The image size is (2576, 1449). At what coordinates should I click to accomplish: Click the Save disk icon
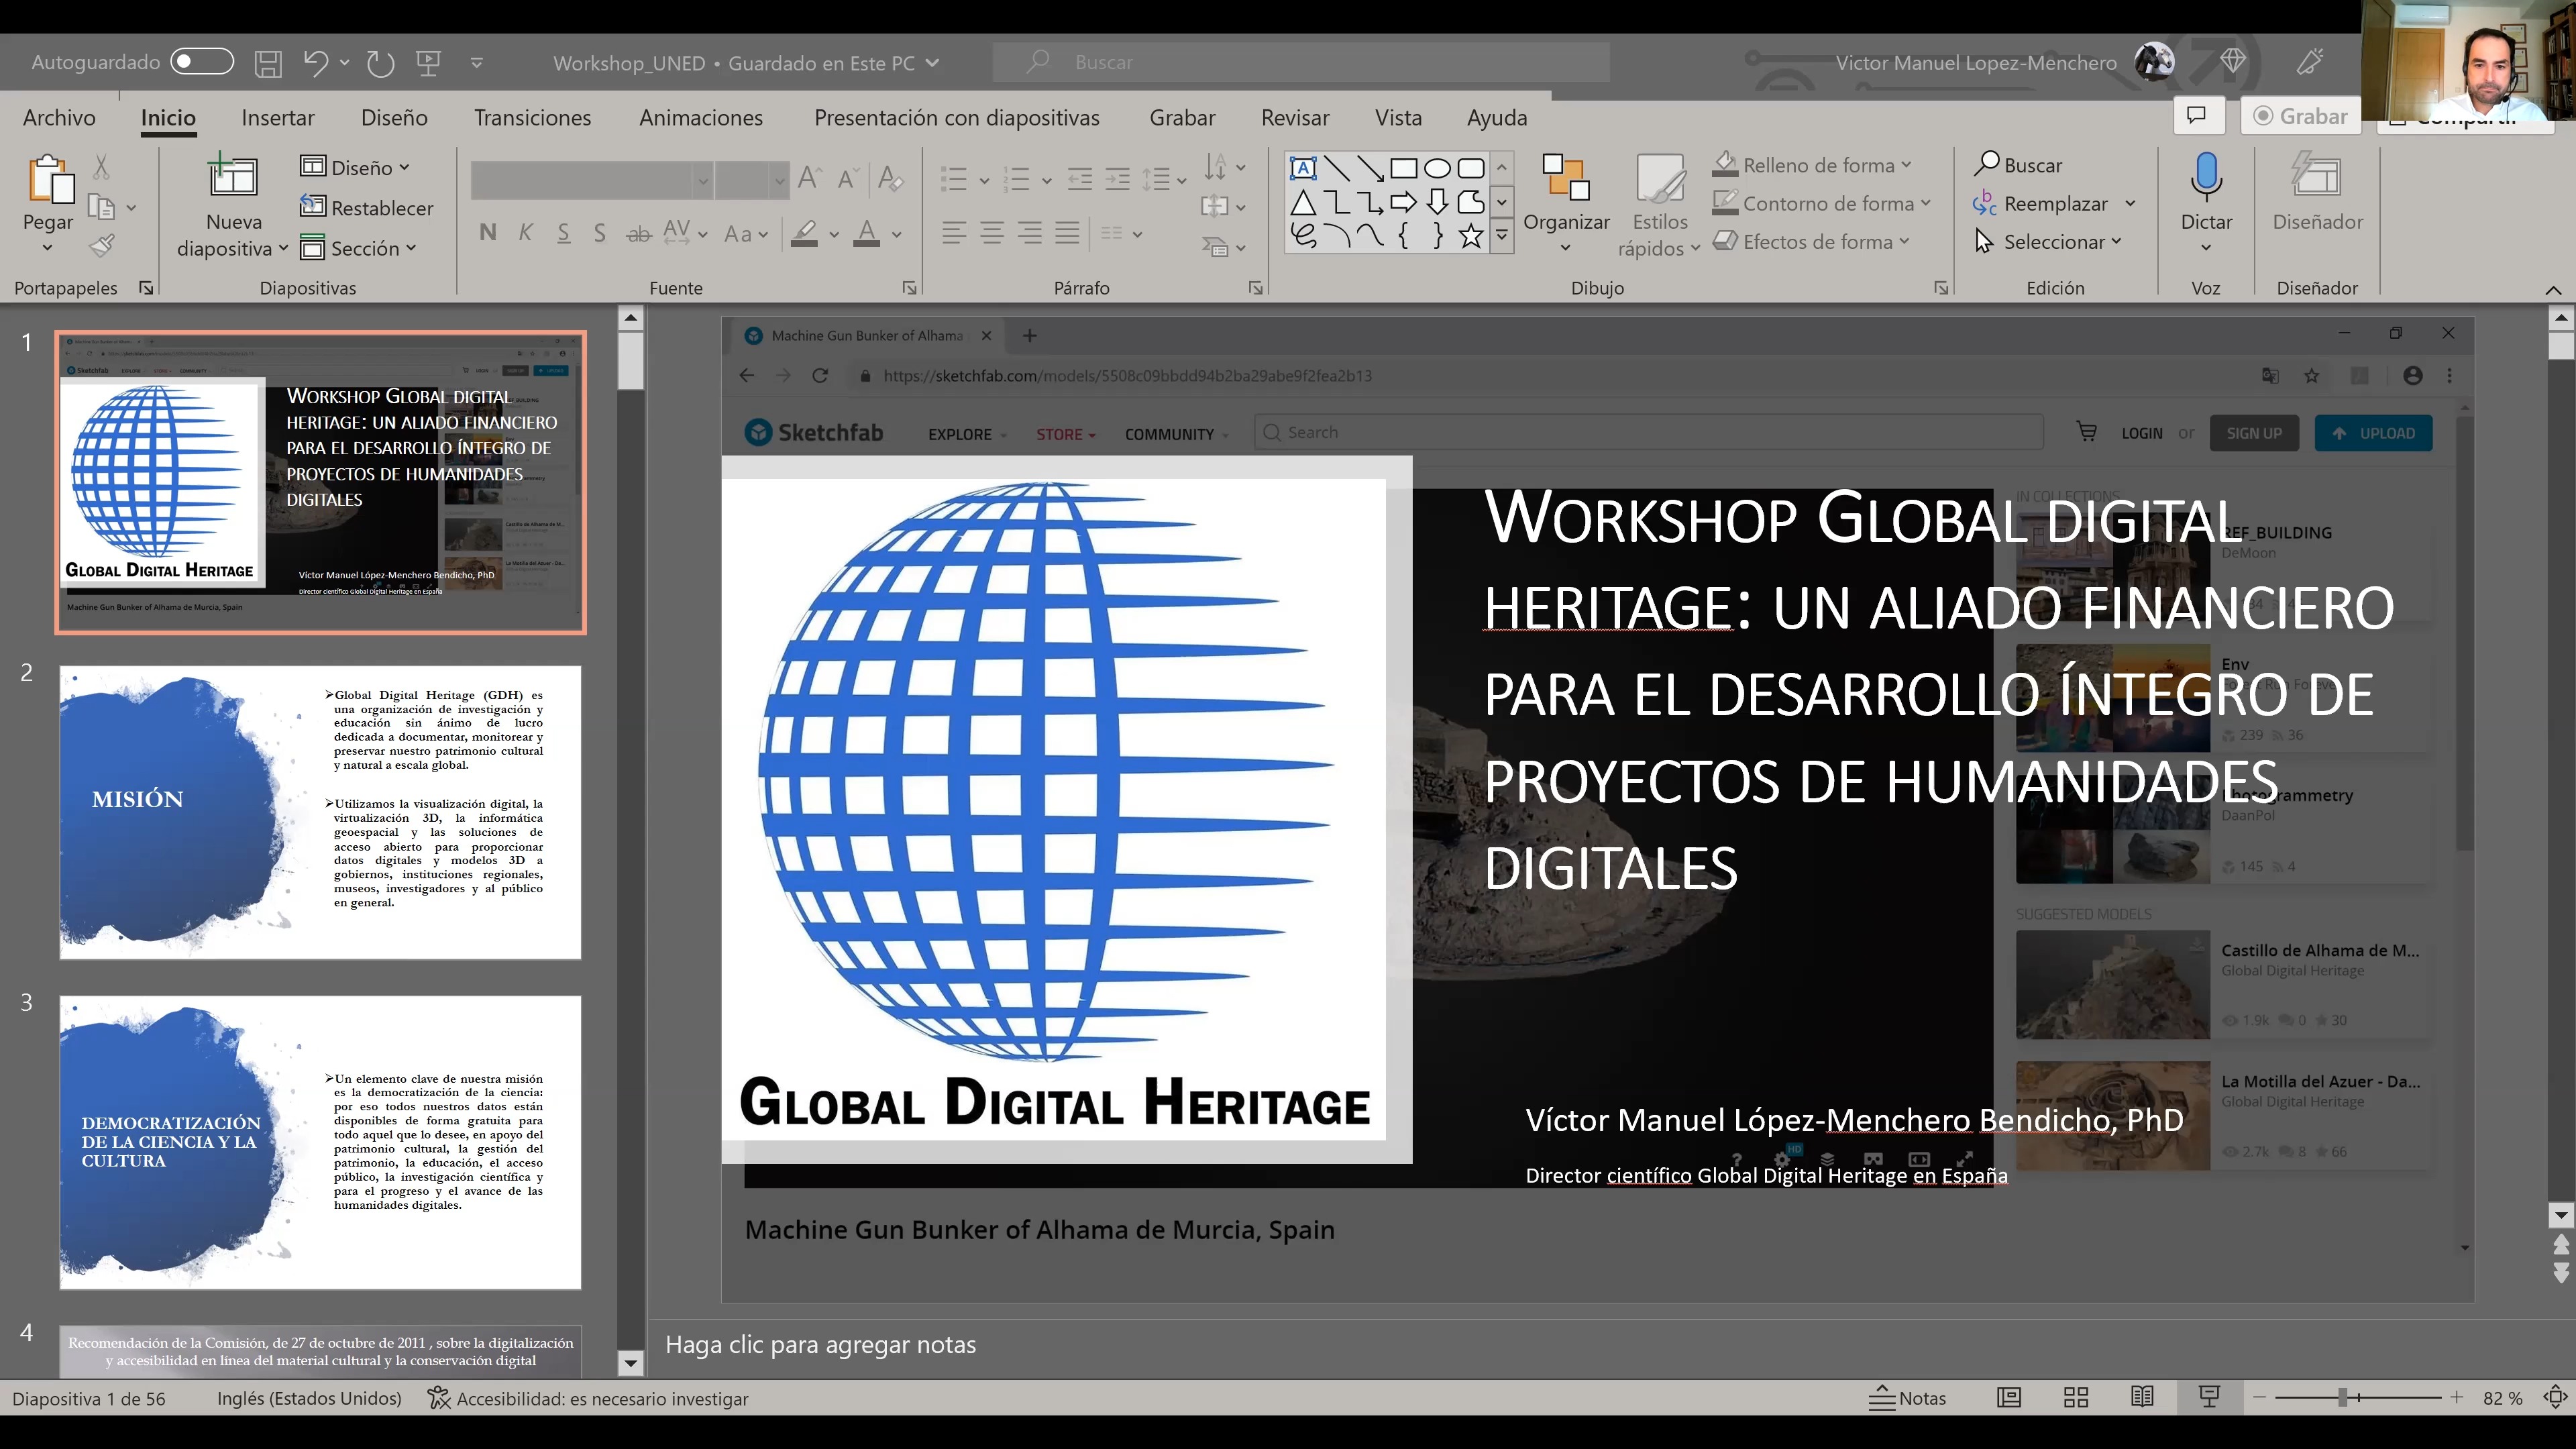[x=267, y=63]
